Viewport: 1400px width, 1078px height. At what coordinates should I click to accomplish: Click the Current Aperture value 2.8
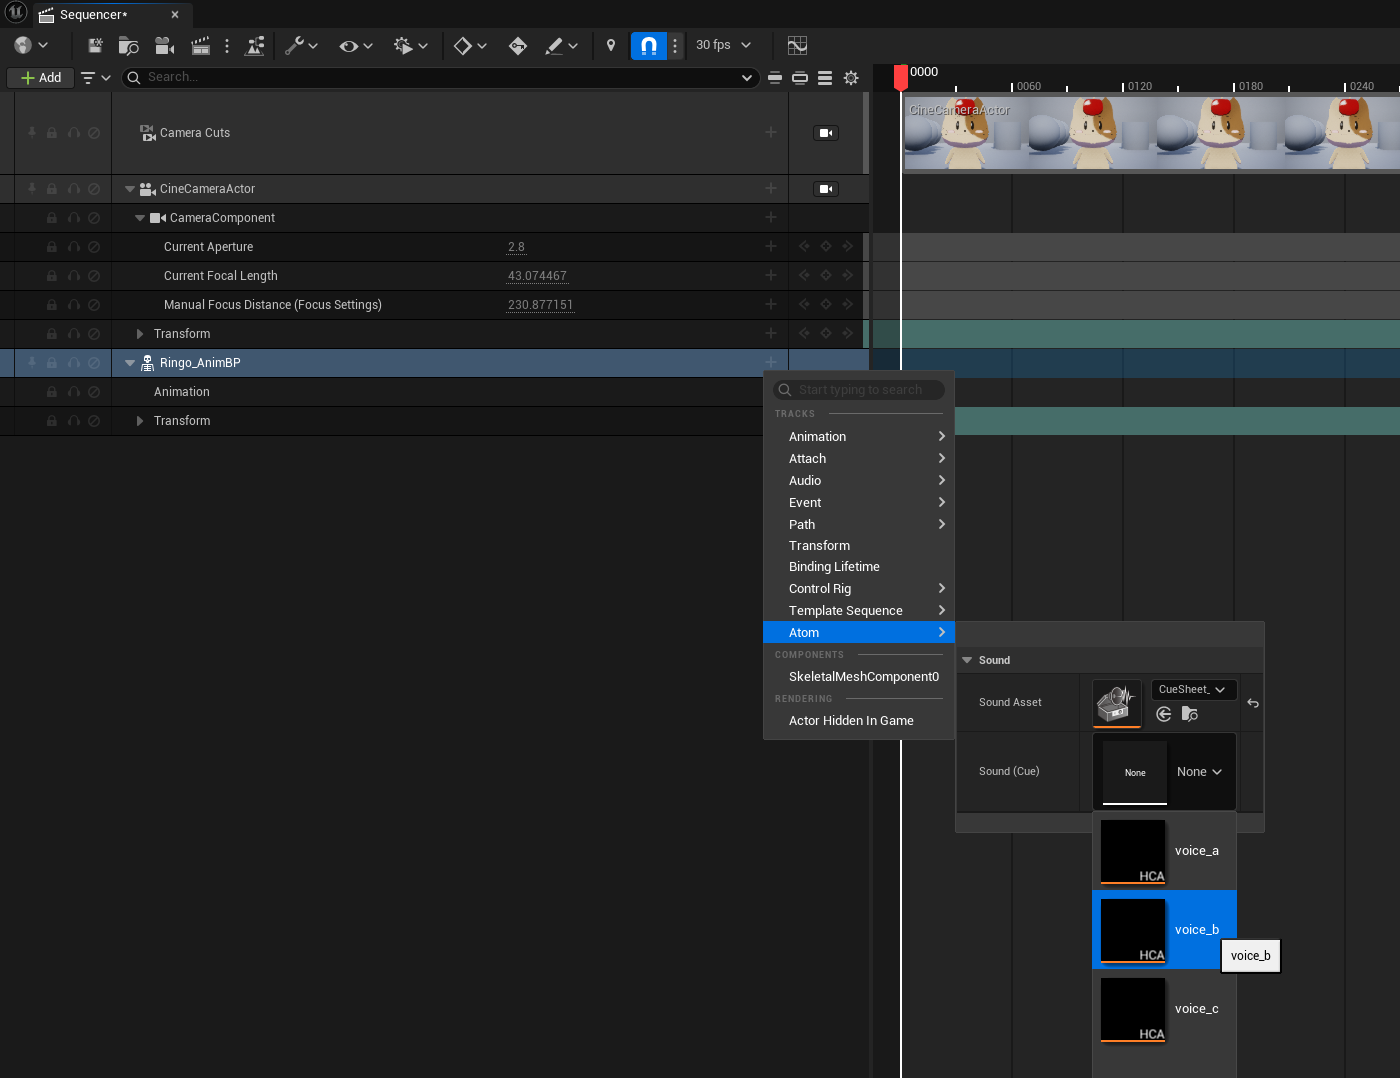(516, 246)
